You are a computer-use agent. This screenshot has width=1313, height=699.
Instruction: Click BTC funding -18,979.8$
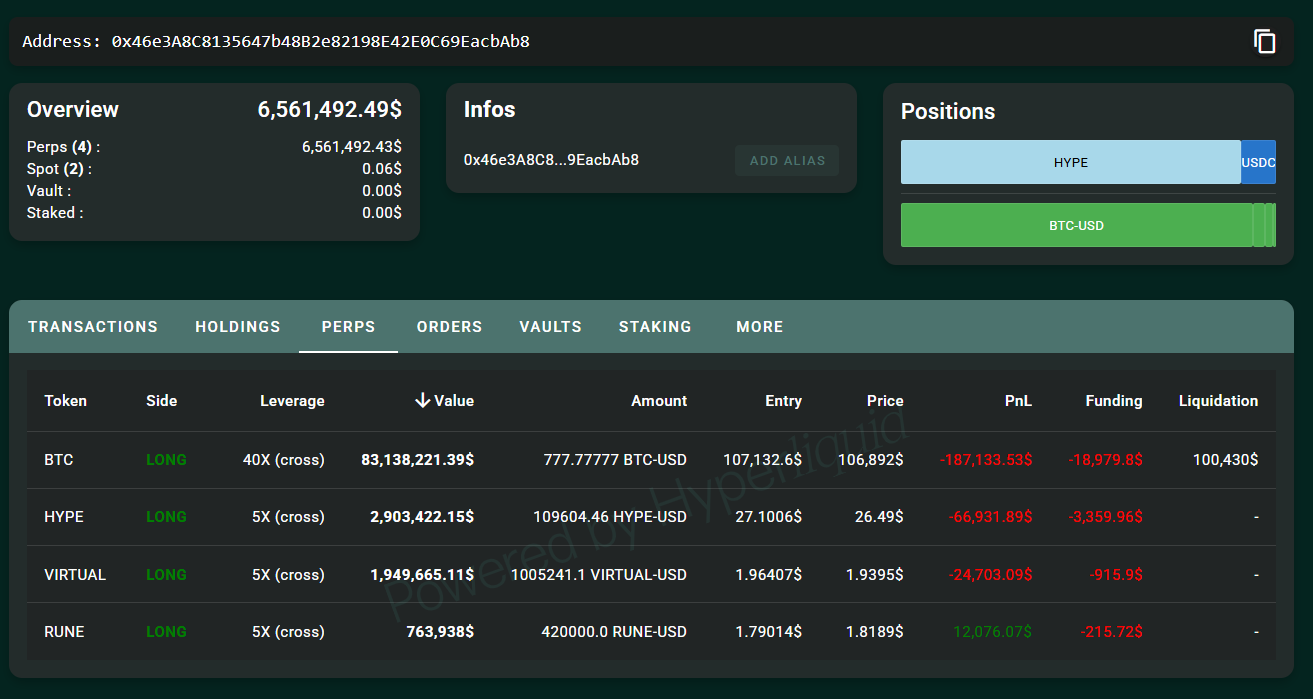click(1106, 460)
